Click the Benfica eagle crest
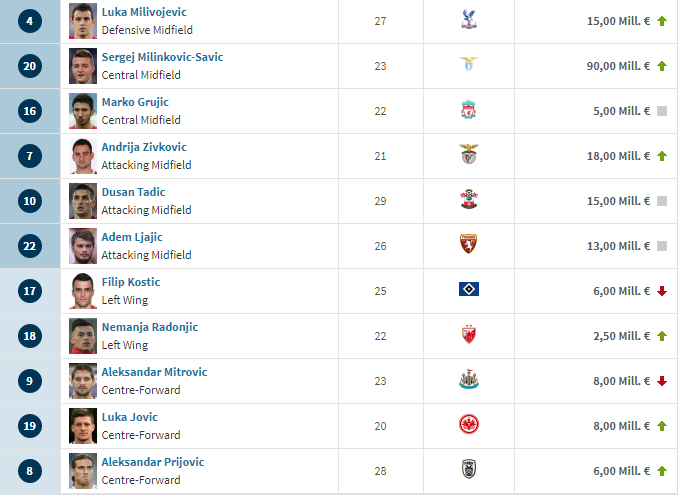The image size is (678, 495). [469, 154]
